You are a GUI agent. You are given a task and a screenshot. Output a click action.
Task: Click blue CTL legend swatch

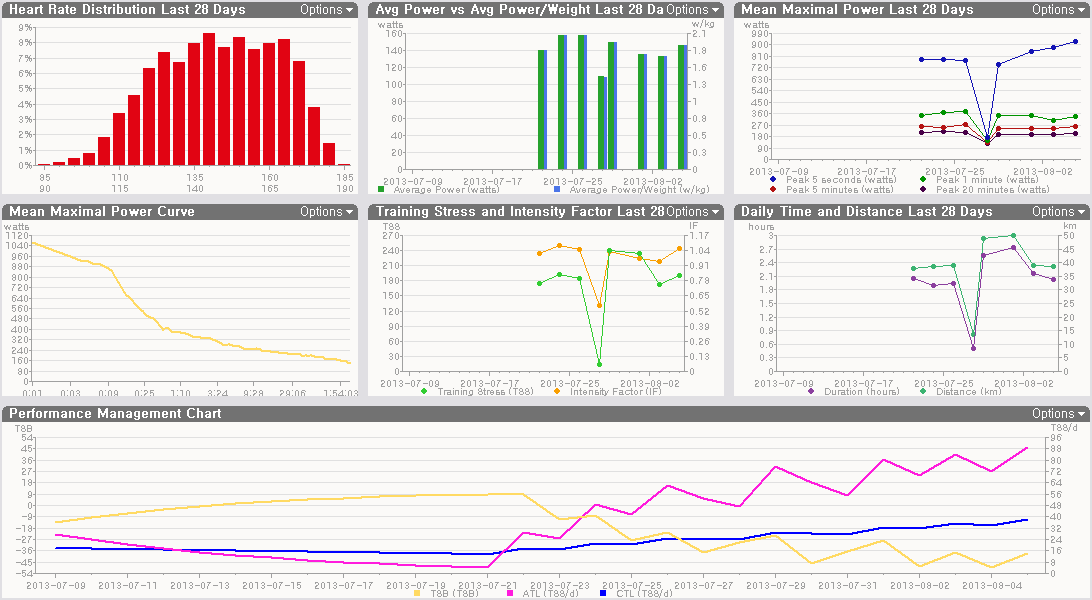tap(603, 594)
